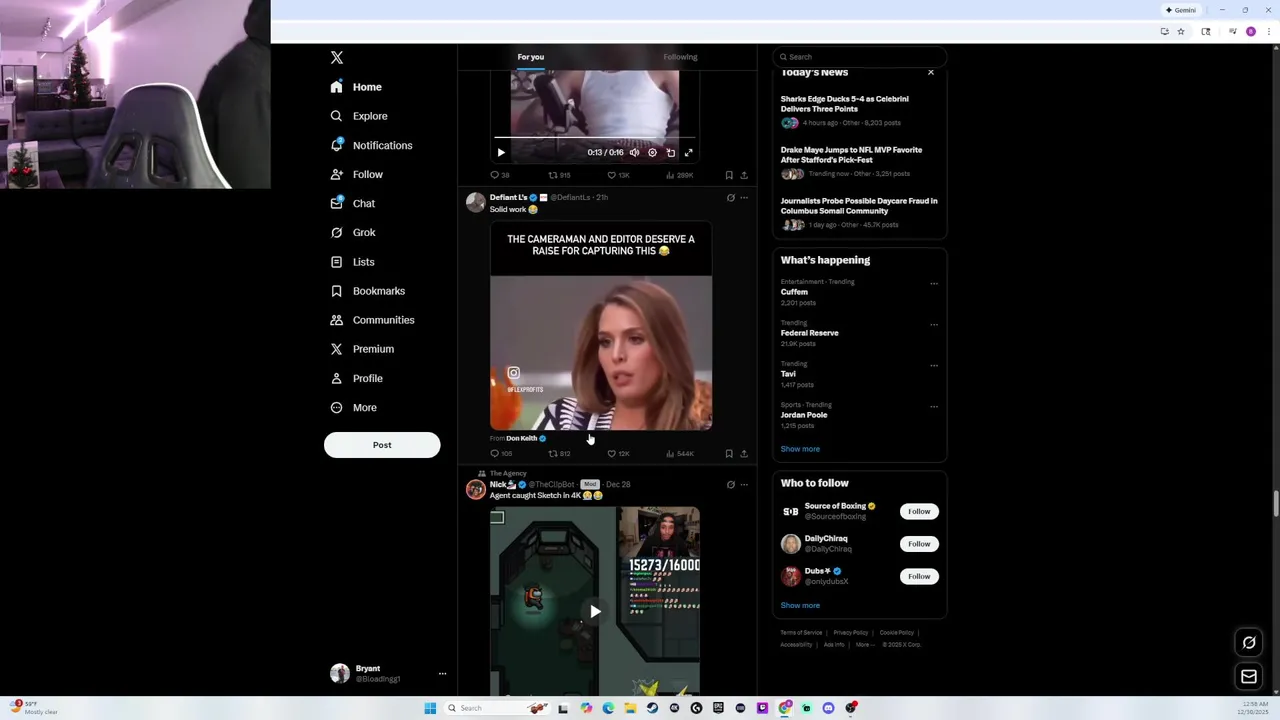Open Sharks Edge Ducks news story
The width and height of the screenshot is (1280, 720).
845,104
